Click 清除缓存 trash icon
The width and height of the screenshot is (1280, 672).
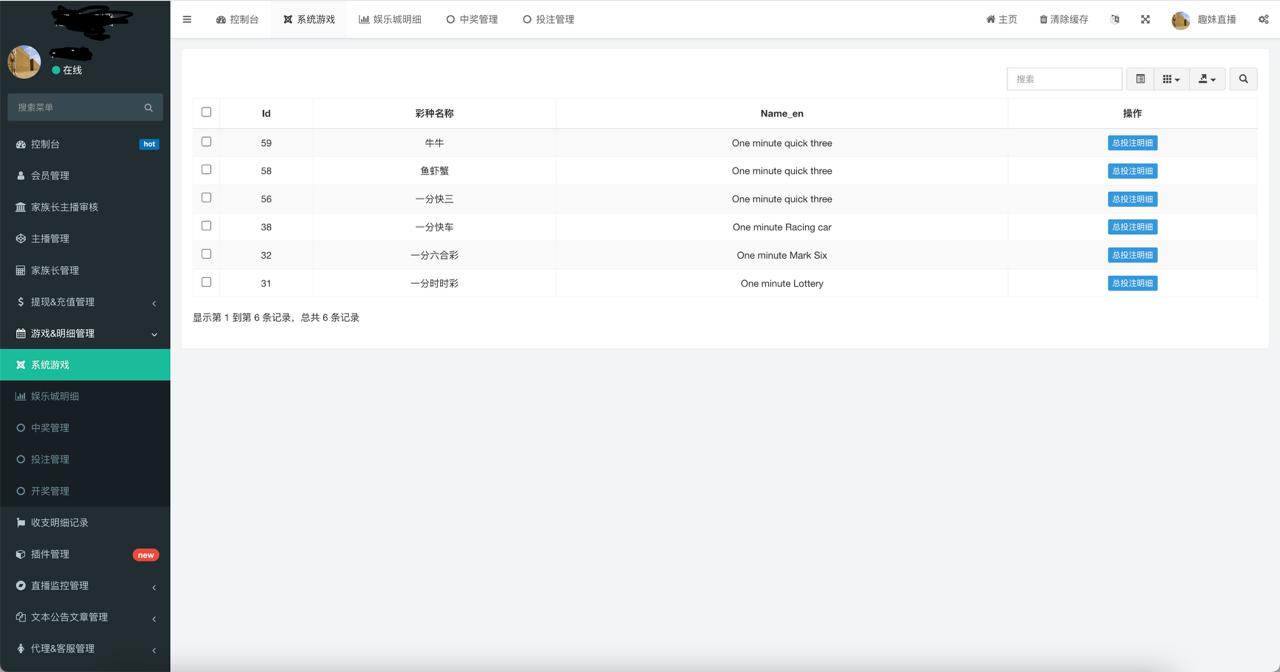1044,19
